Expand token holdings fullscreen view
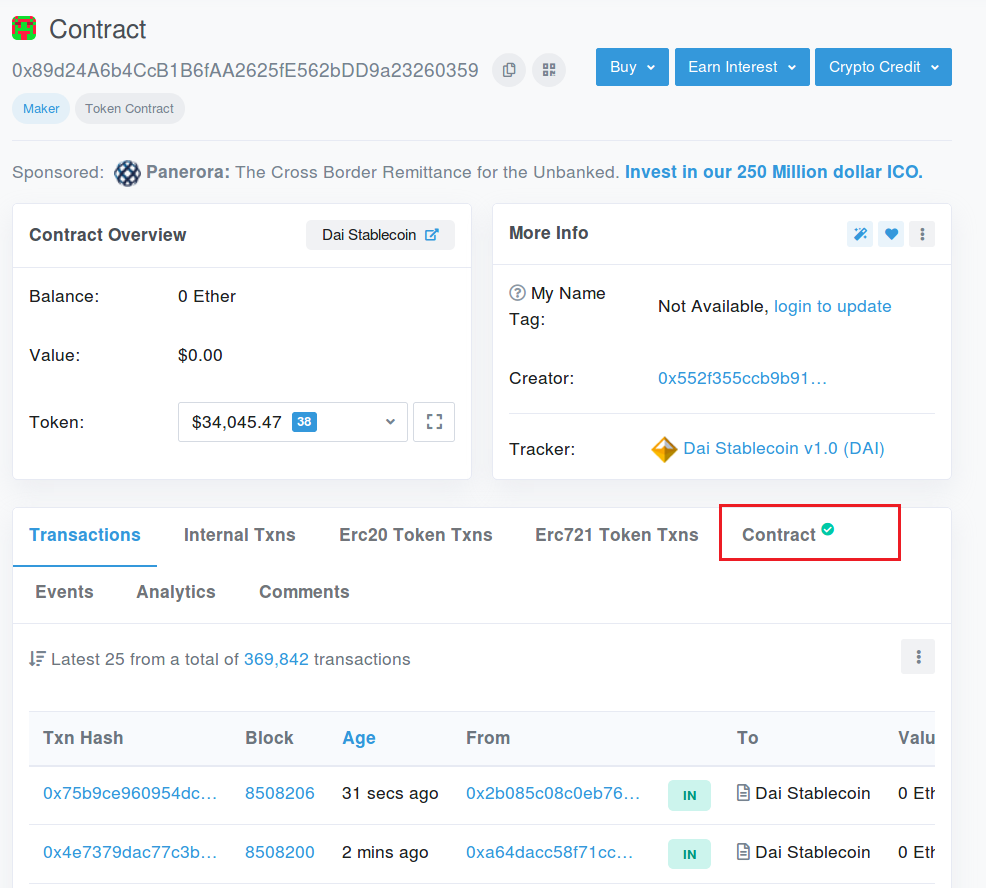The image size is (986, 888). click(x=434, y=422)
